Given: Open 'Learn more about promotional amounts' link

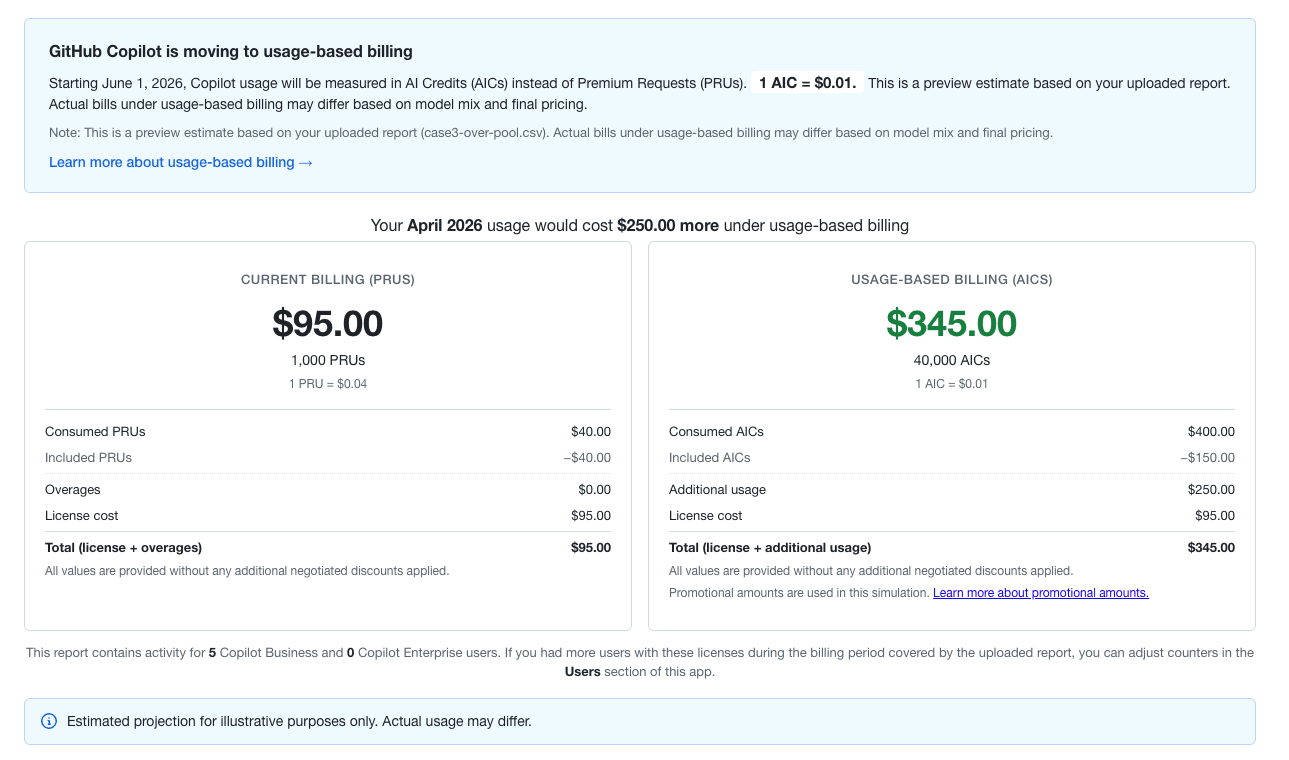Looking at the screenshot, I should (x=1041, y=593).
